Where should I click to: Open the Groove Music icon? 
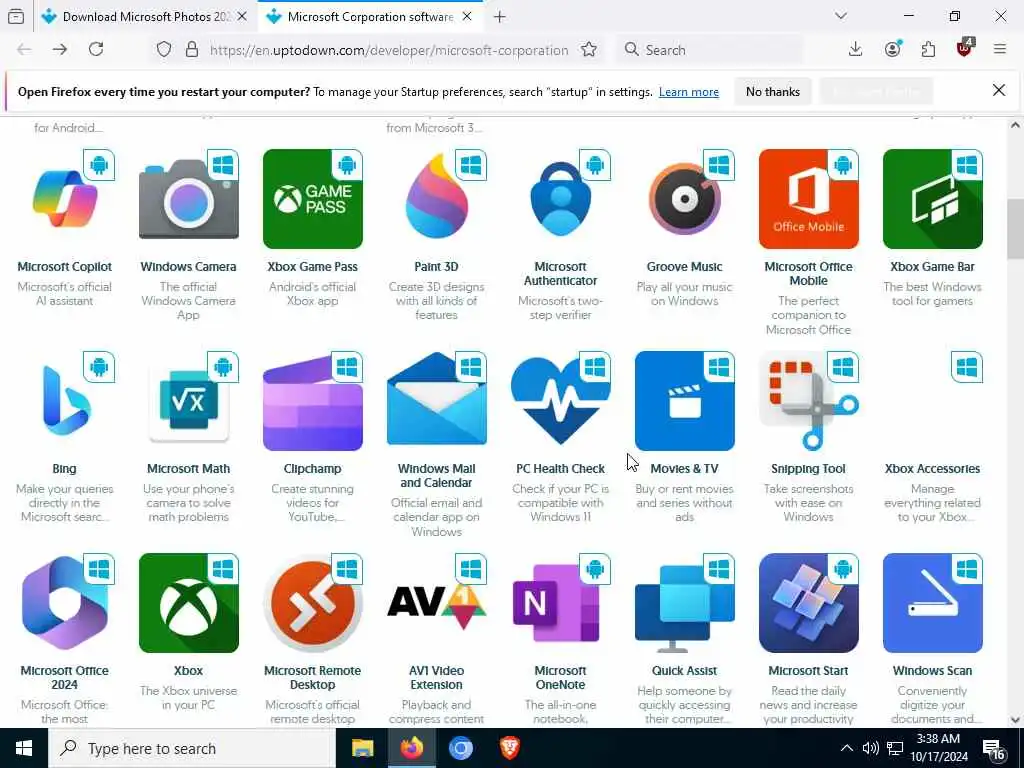pyautogui.click(x=684, y=199)
